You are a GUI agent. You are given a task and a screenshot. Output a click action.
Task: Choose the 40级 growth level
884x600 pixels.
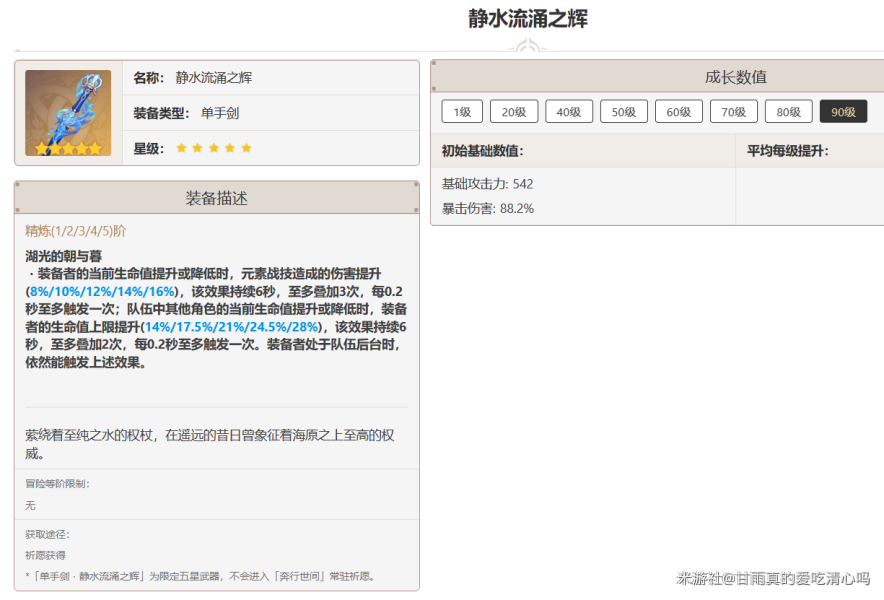(x=569, y=112)
